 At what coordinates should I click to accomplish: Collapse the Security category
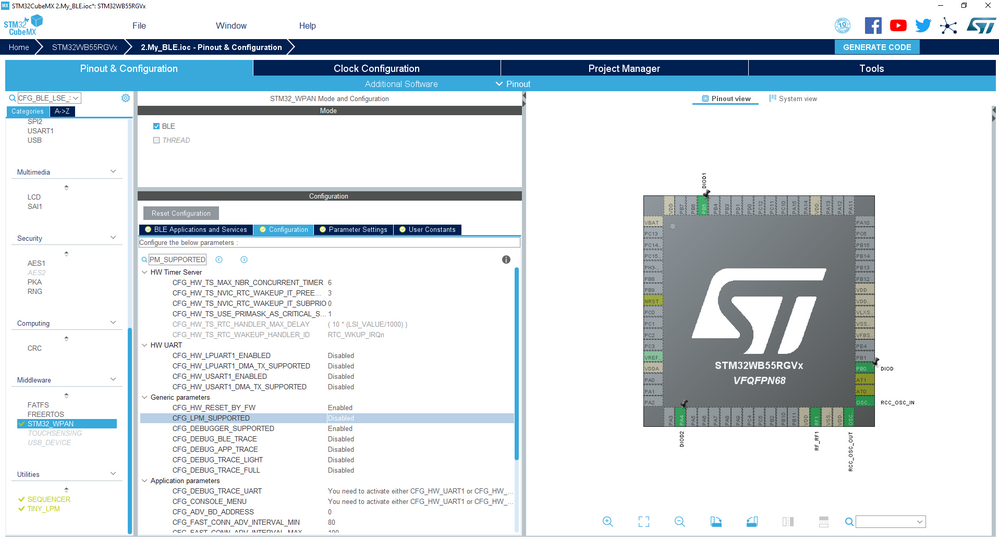(113, 238)
